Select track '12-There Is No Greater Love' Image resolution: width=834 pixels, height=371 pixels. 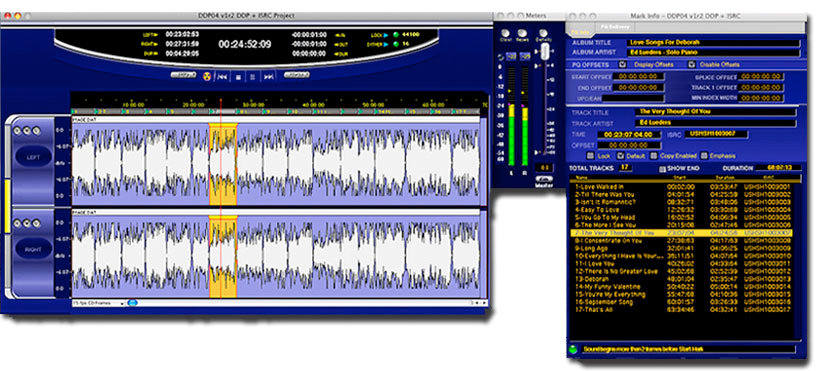point(681,271)
